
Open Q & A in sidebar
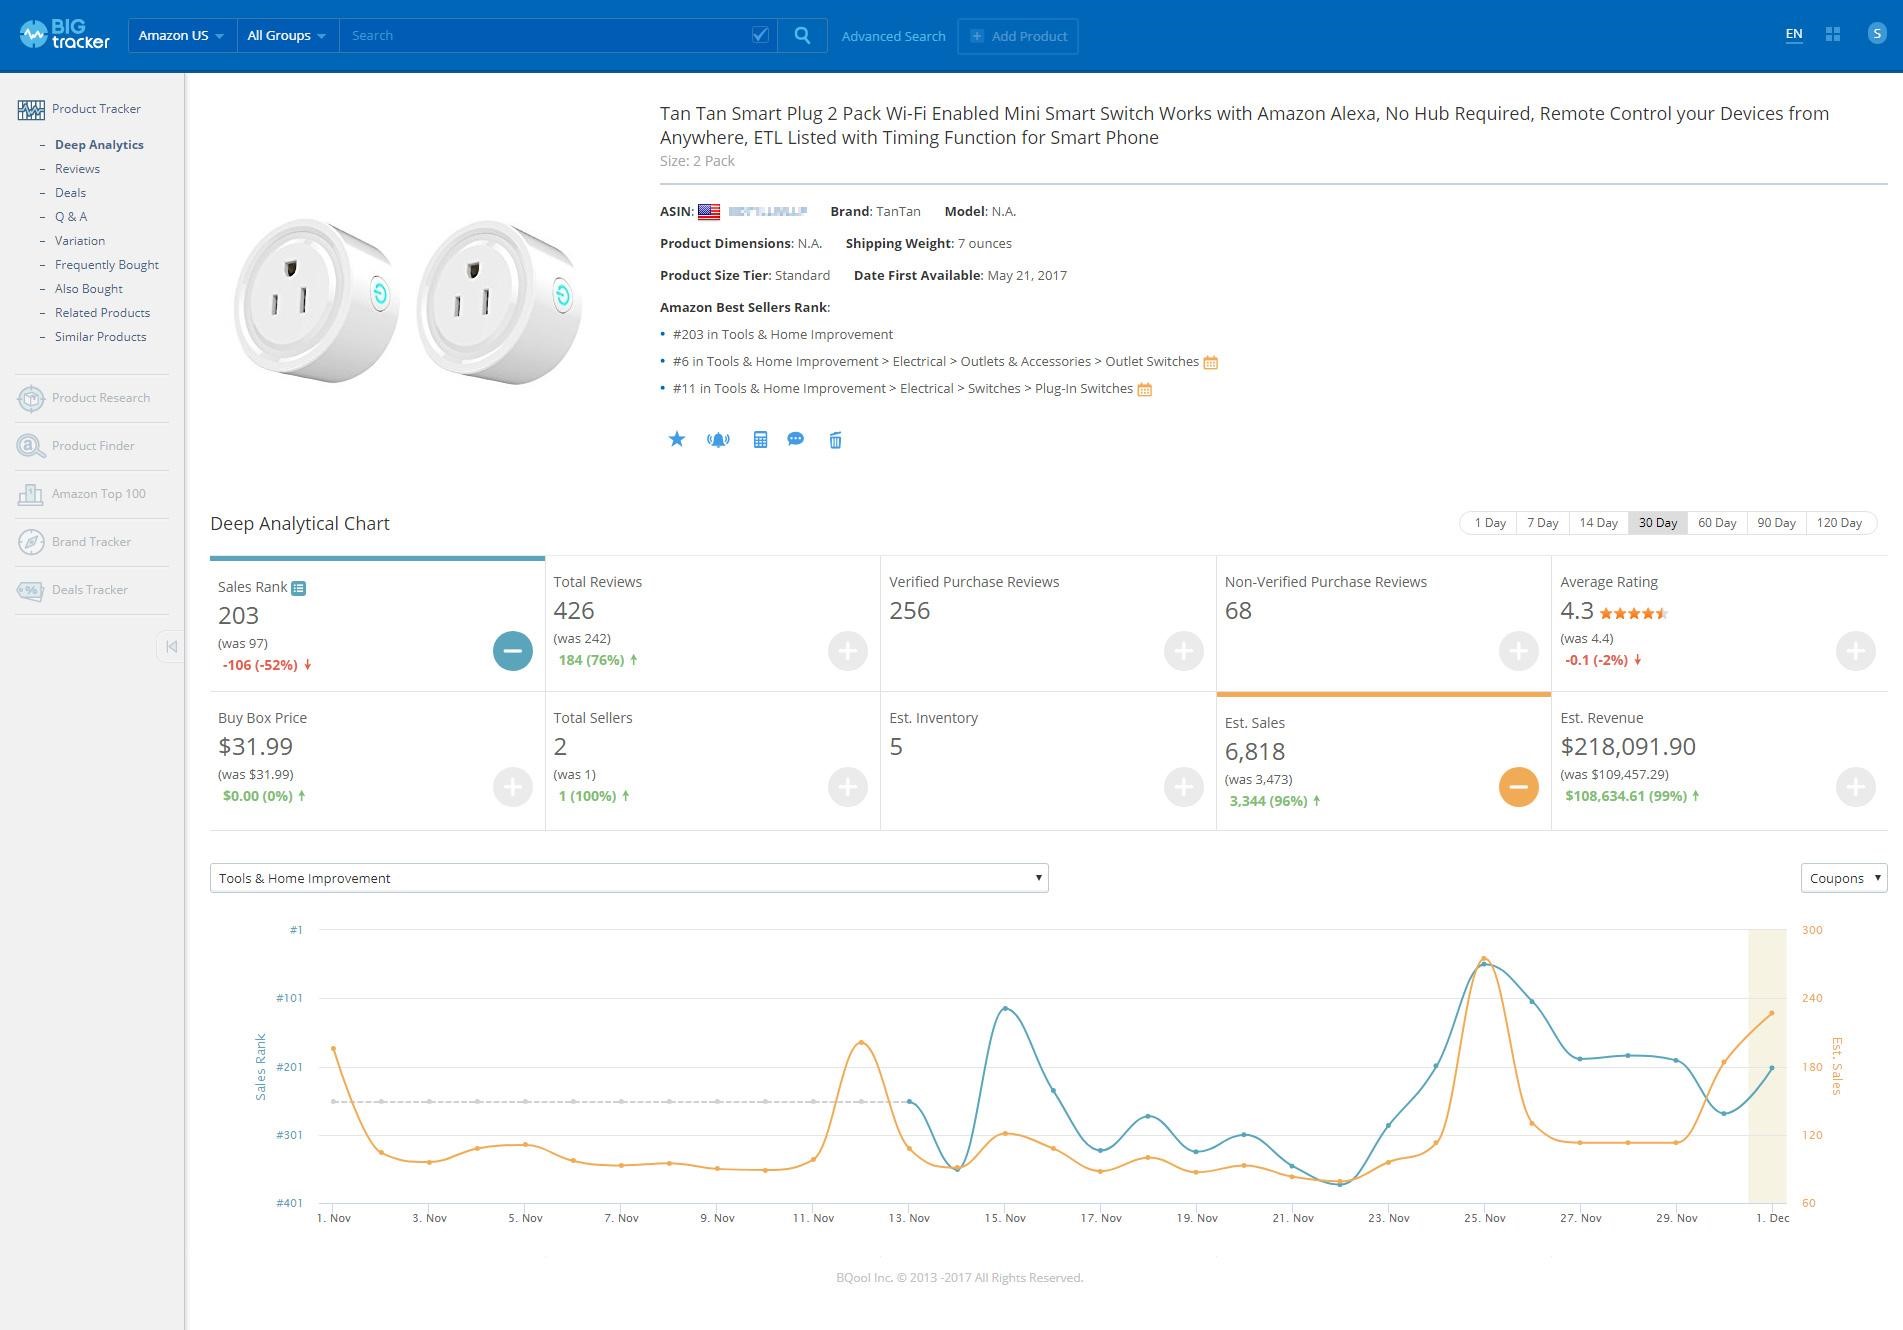tap(71, 217)
